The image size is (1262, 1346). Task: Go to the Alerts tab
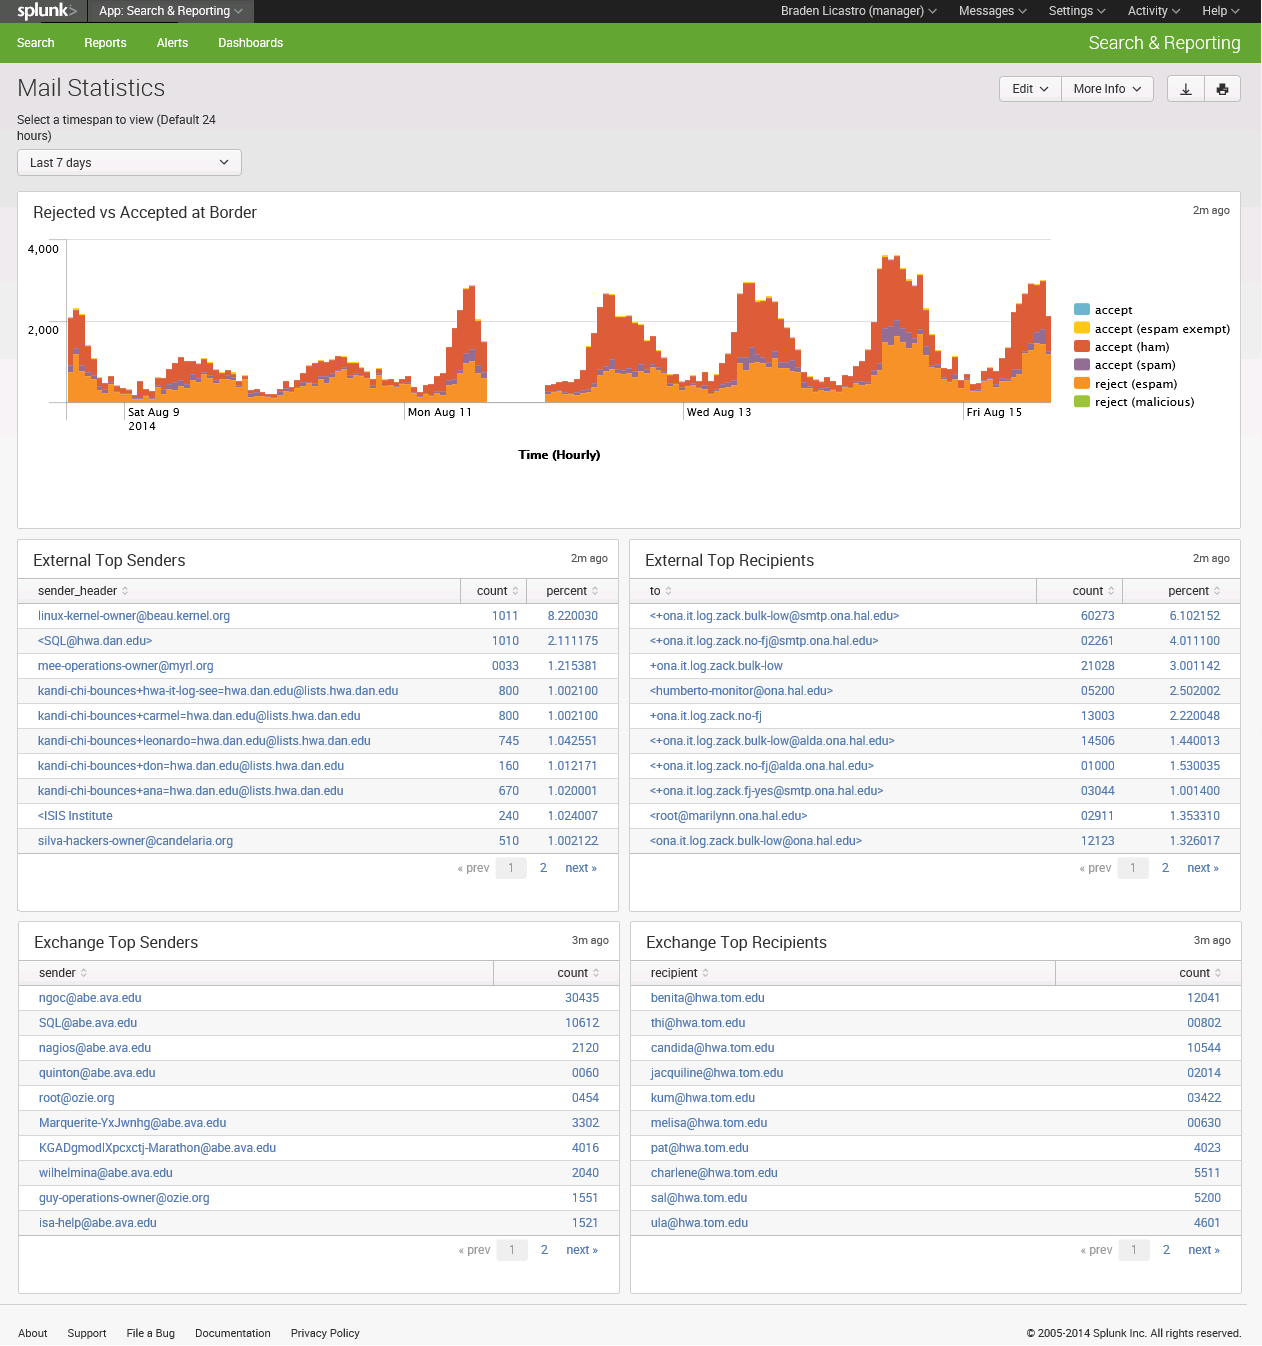[172, 43]
